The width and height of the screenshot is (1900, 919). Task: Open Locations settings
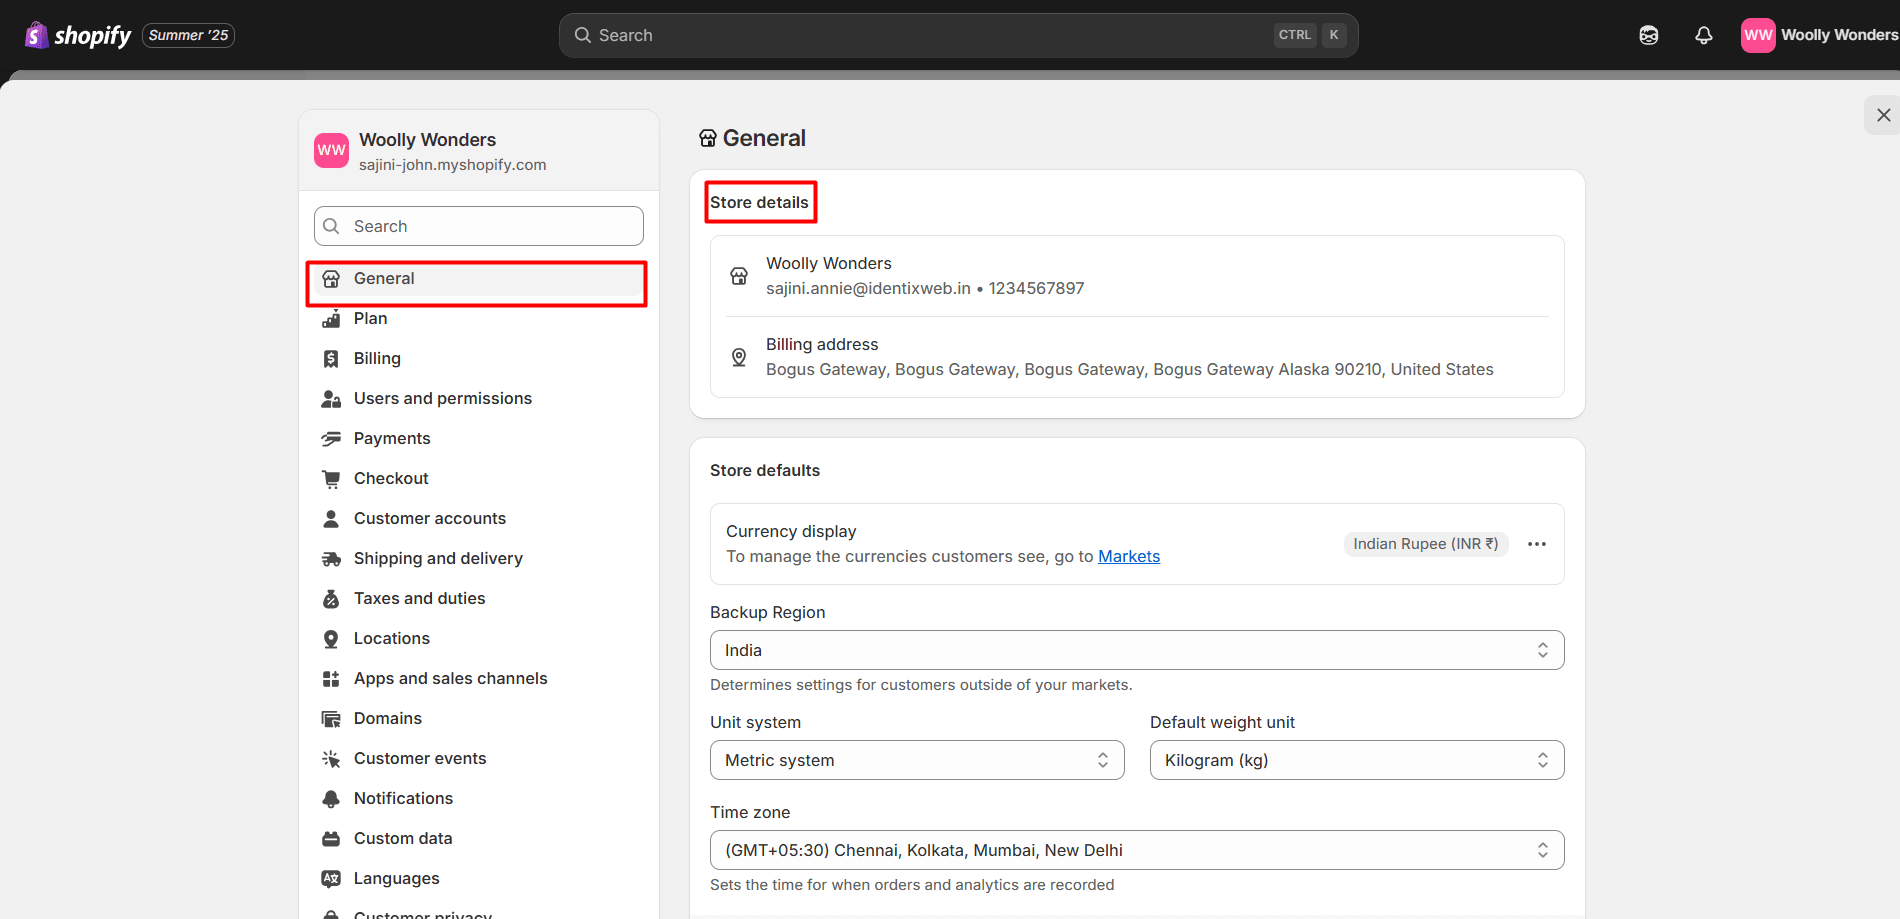478,639
